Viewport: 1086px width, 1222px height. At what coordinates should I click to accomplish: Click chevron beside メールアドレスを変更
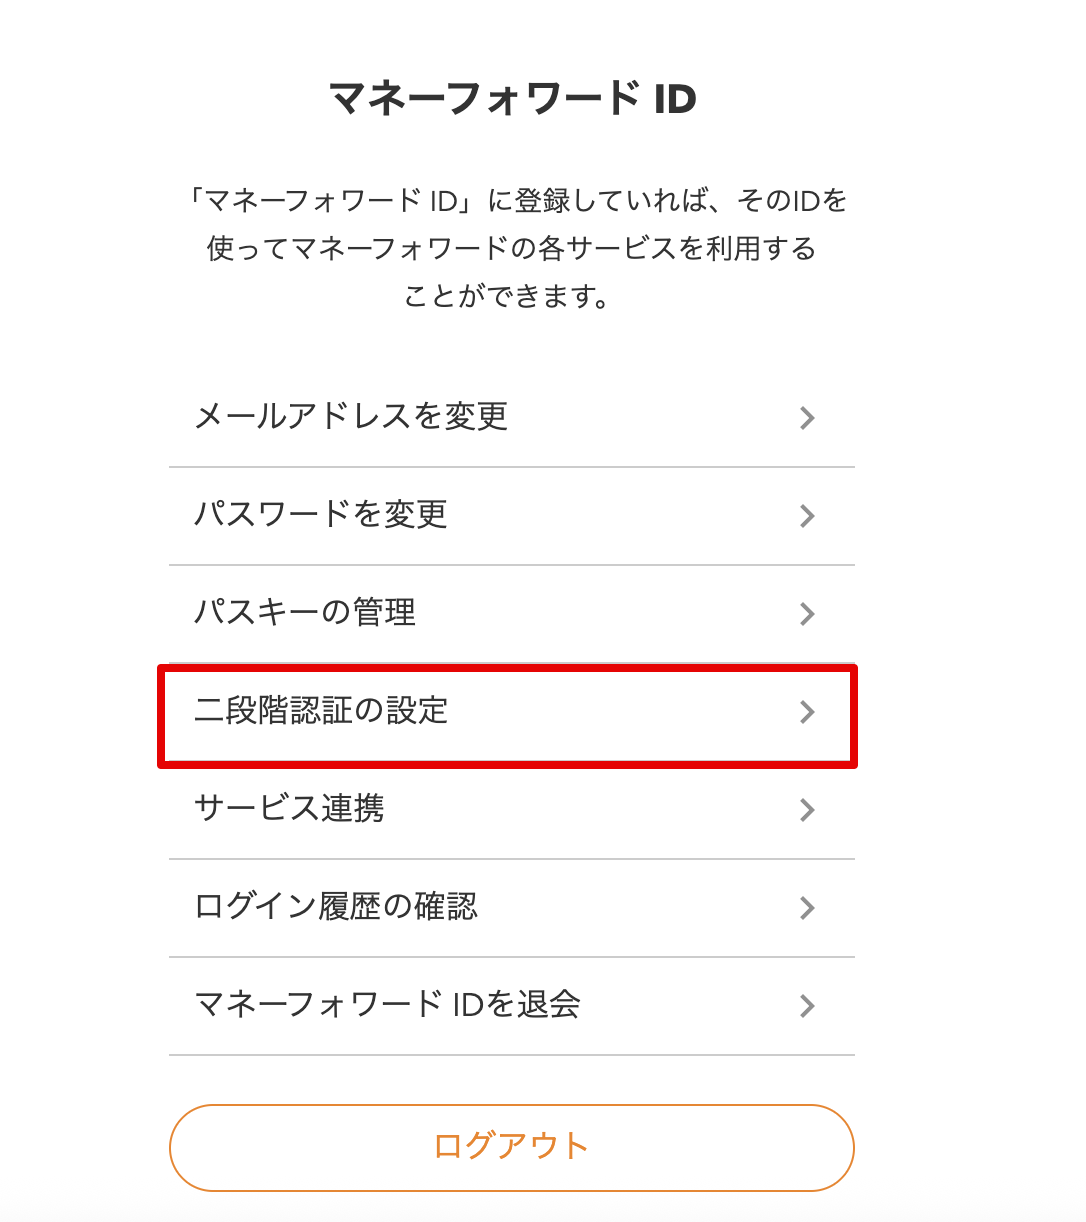tap(807, 418)
